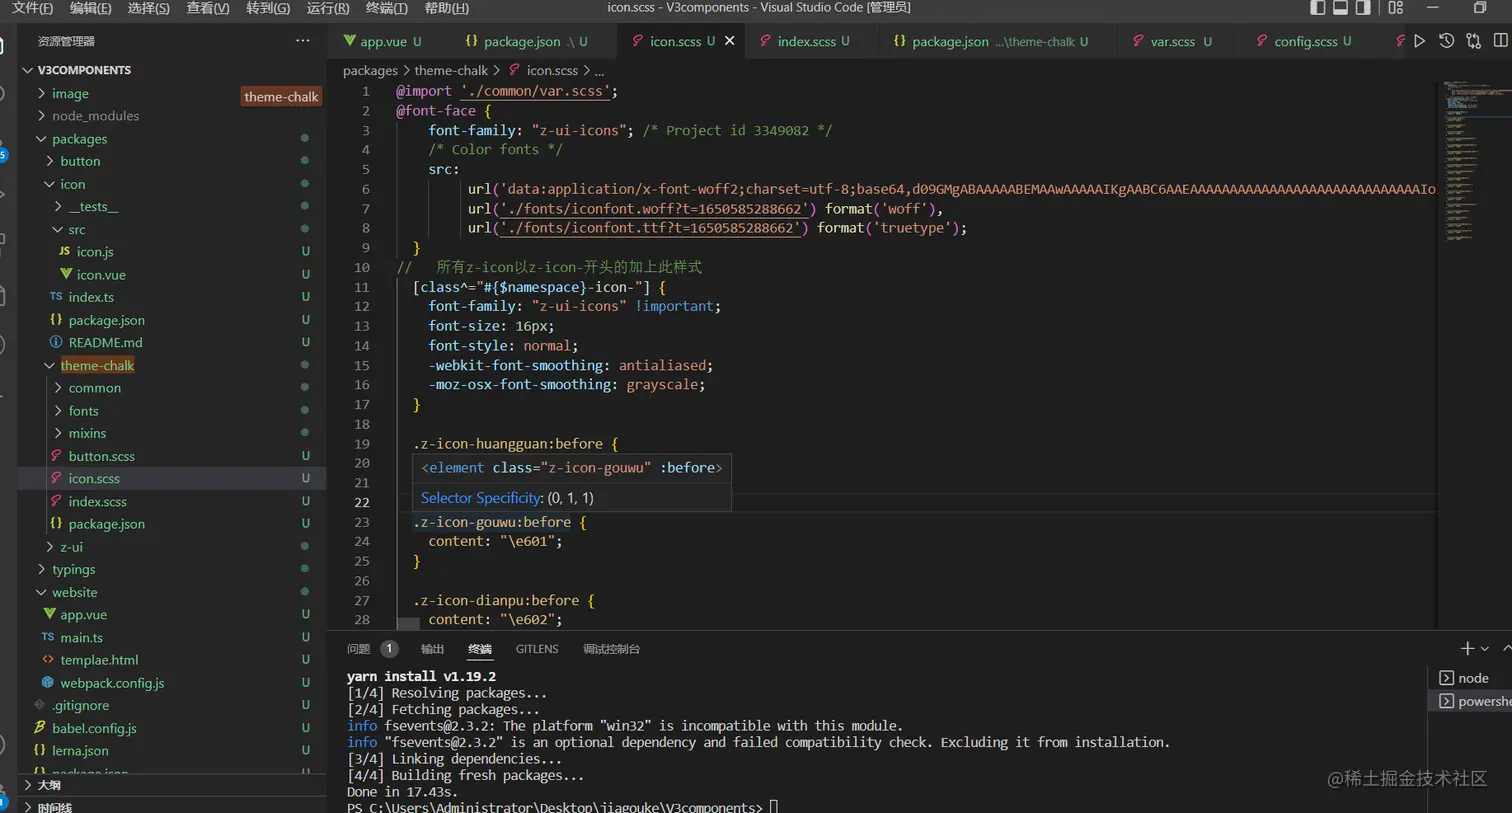Screen dimensions: 1512x813
Task: Toggle primary side bar visibility in title bar
Action: (1318, 8)
